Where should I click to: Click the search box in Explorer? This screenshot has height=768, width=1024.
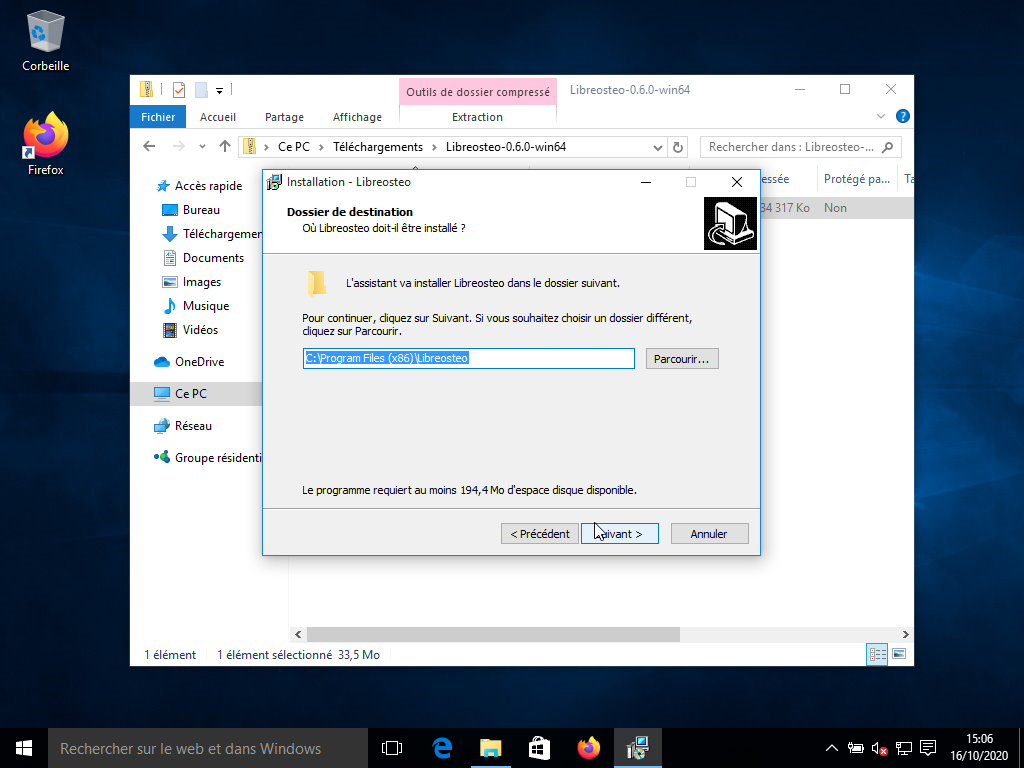click(801, 147)
